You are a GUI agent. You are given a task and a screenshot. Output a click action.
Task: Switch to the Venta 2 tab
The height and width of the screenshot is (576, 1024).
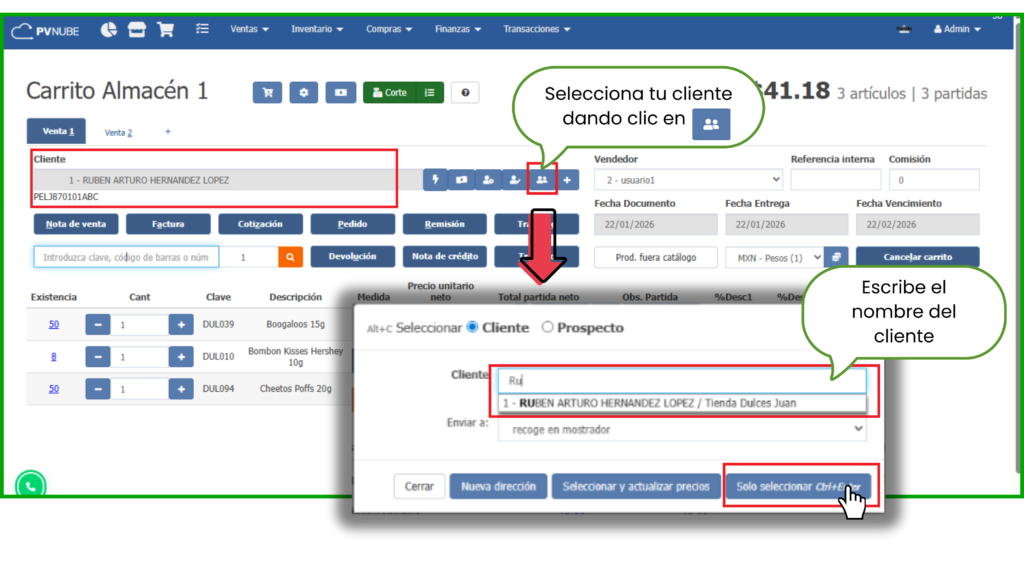coord(118,132)
